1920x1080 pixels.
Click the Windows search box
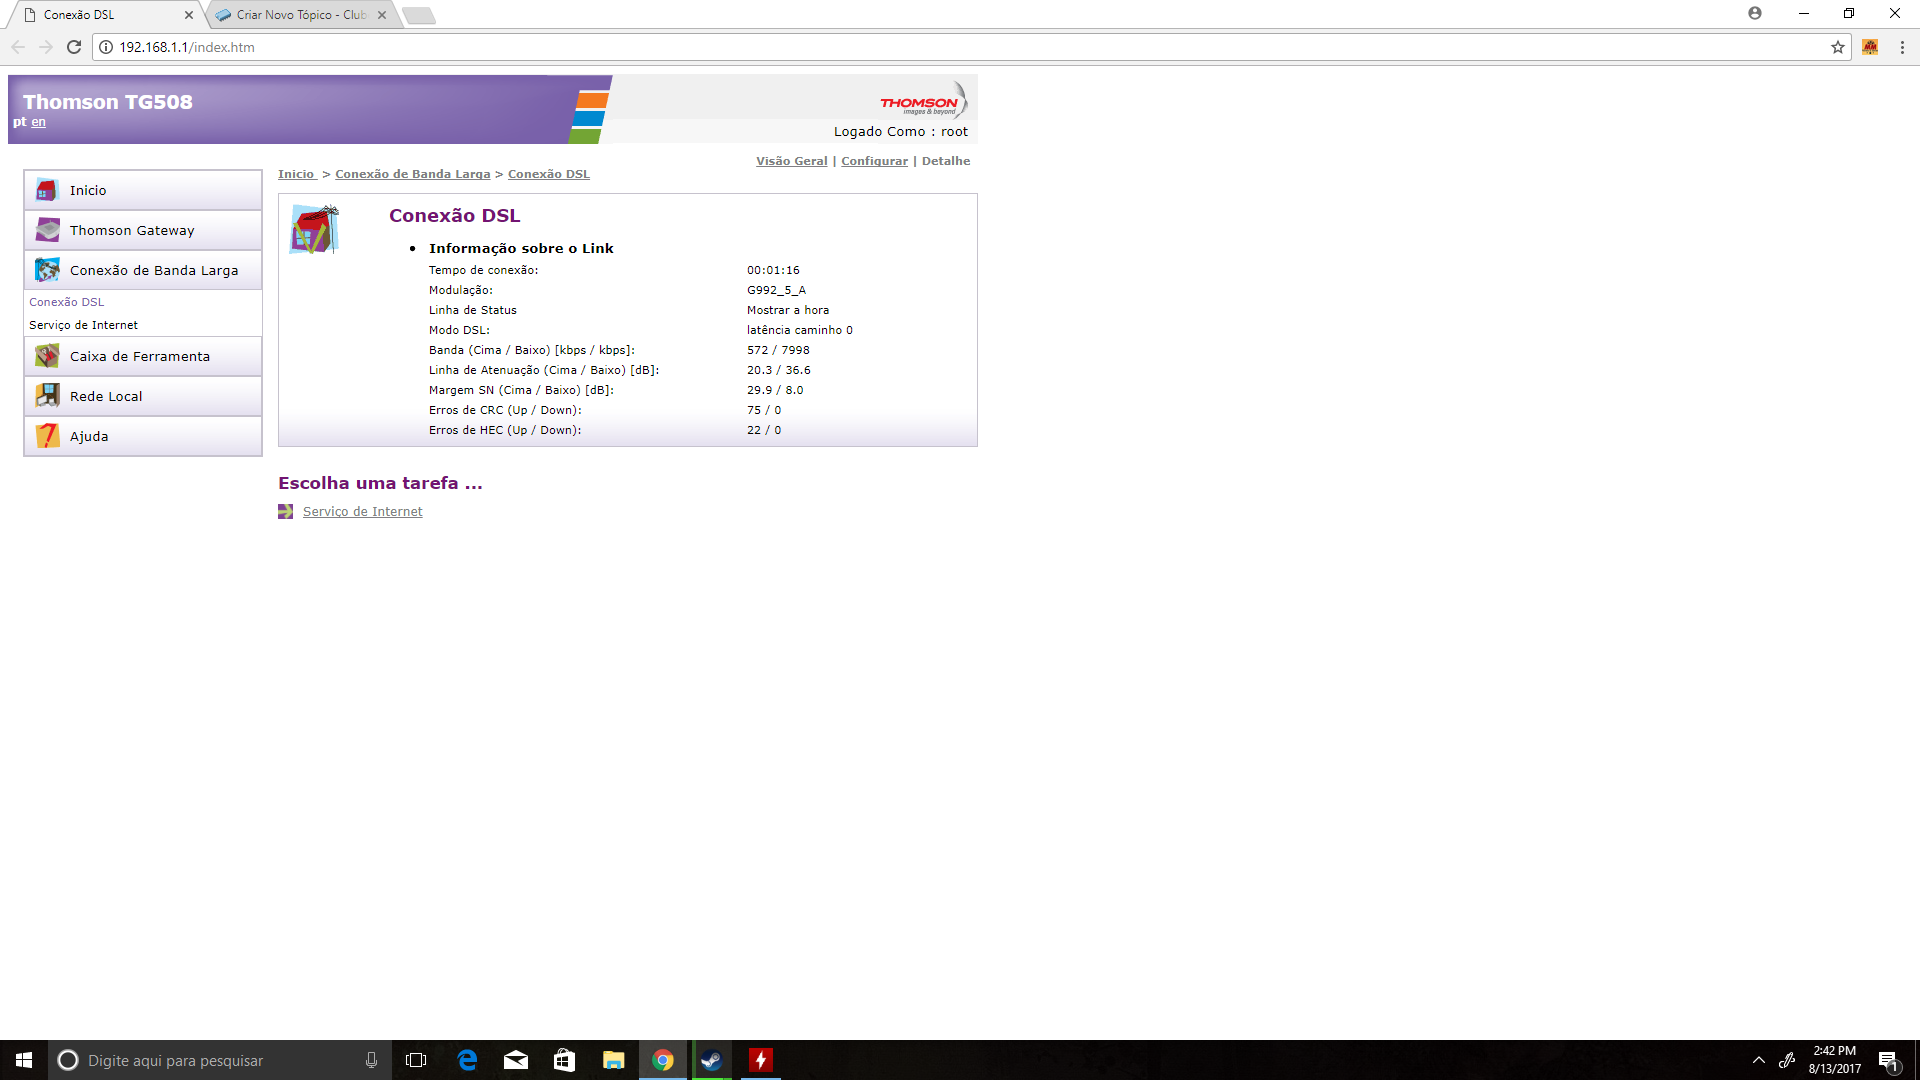click(220, 1060)
